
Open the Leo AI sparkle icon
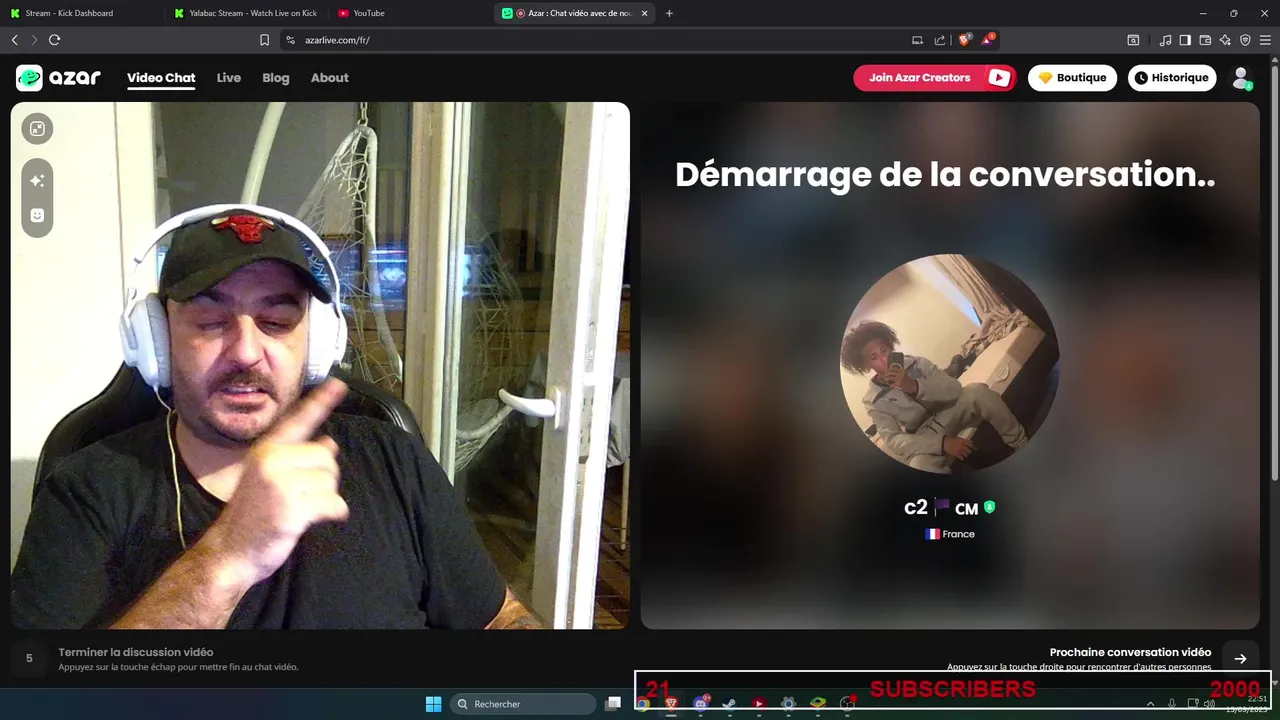[1225, 40]
